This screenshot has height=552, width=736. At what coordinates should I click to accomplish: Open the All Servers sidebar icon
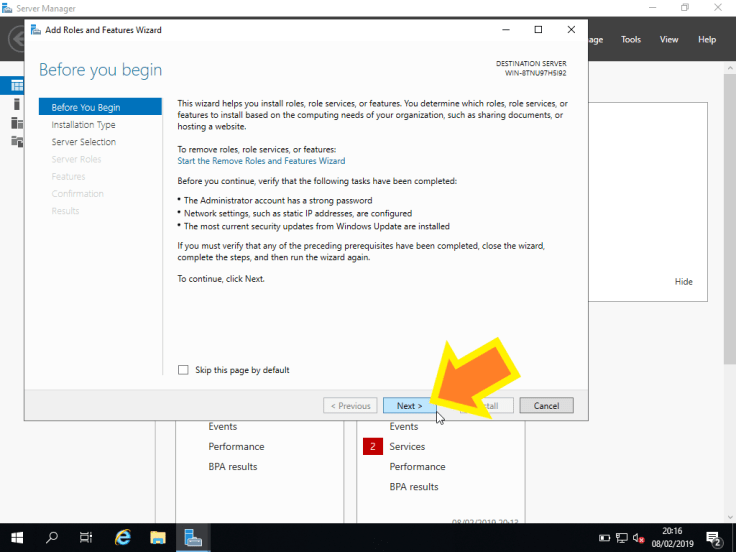(17, 123)
